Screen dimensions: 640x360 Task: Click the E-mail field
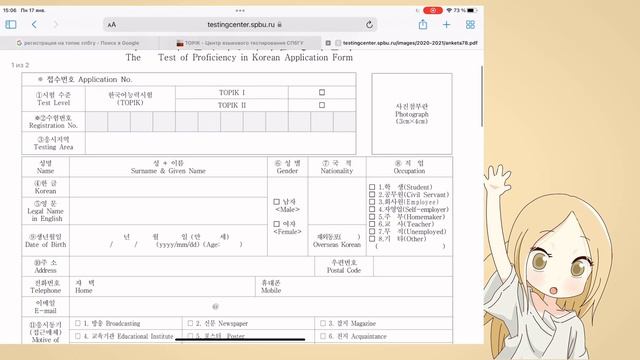(x=261, y=307)
